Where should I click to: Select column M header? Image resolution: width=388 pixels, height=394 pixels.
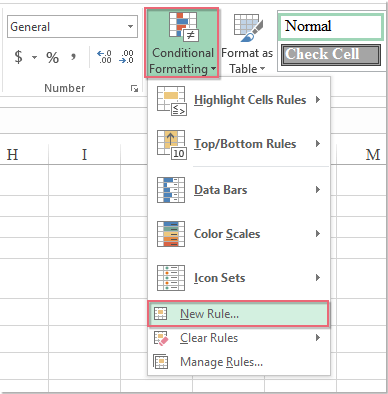pos(363,154)
